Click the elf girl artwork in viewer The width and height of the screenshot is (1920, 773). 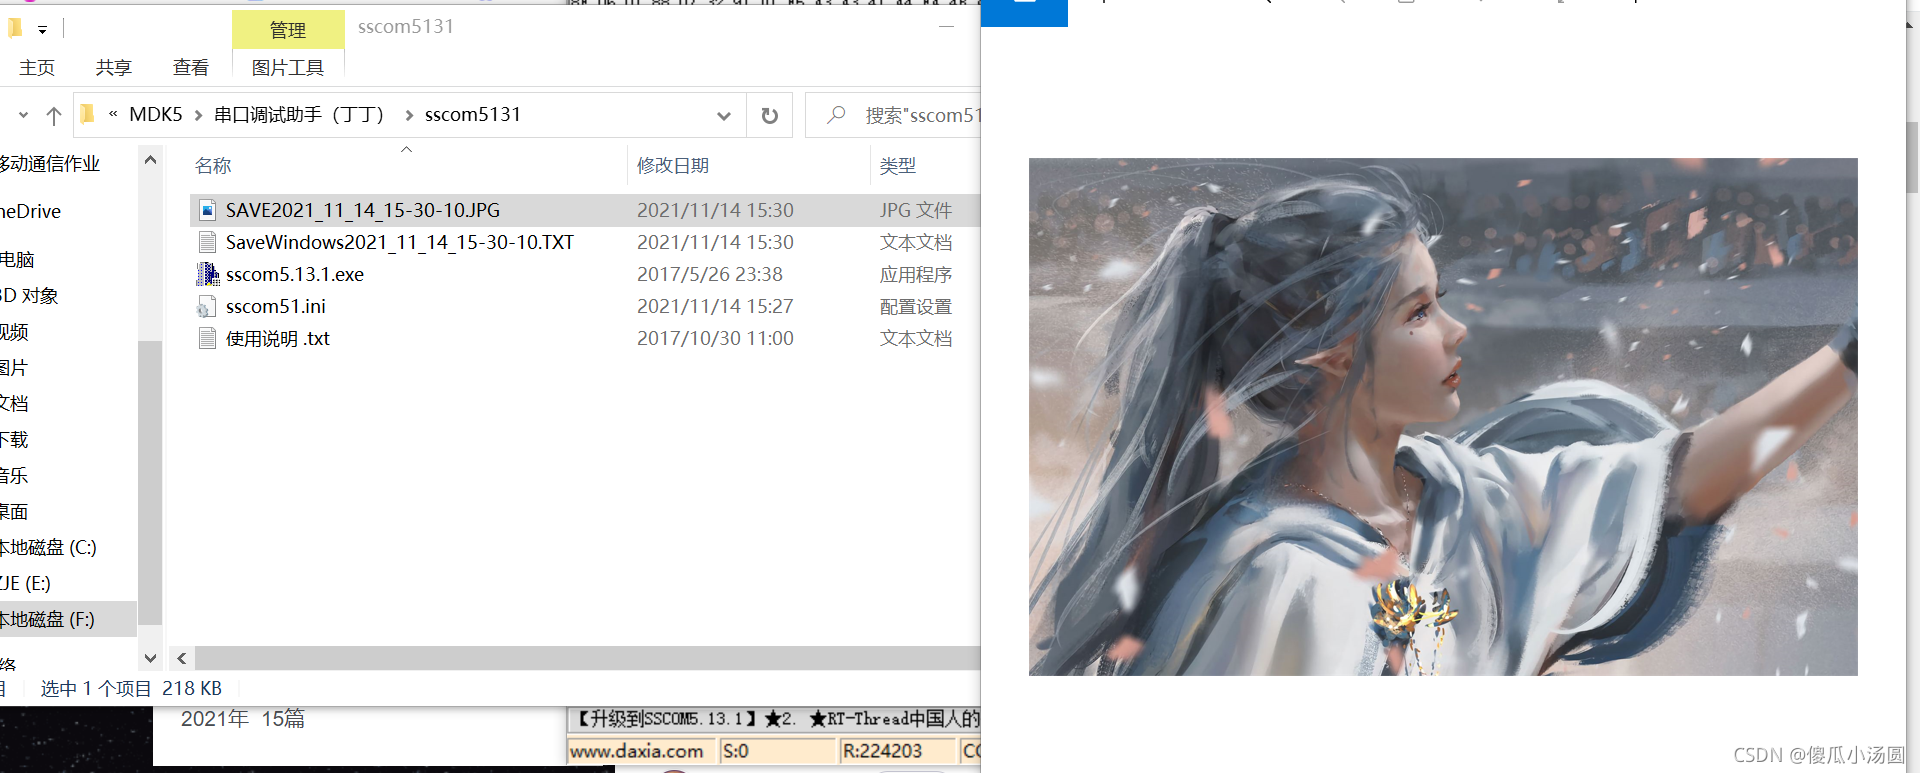1443,416
